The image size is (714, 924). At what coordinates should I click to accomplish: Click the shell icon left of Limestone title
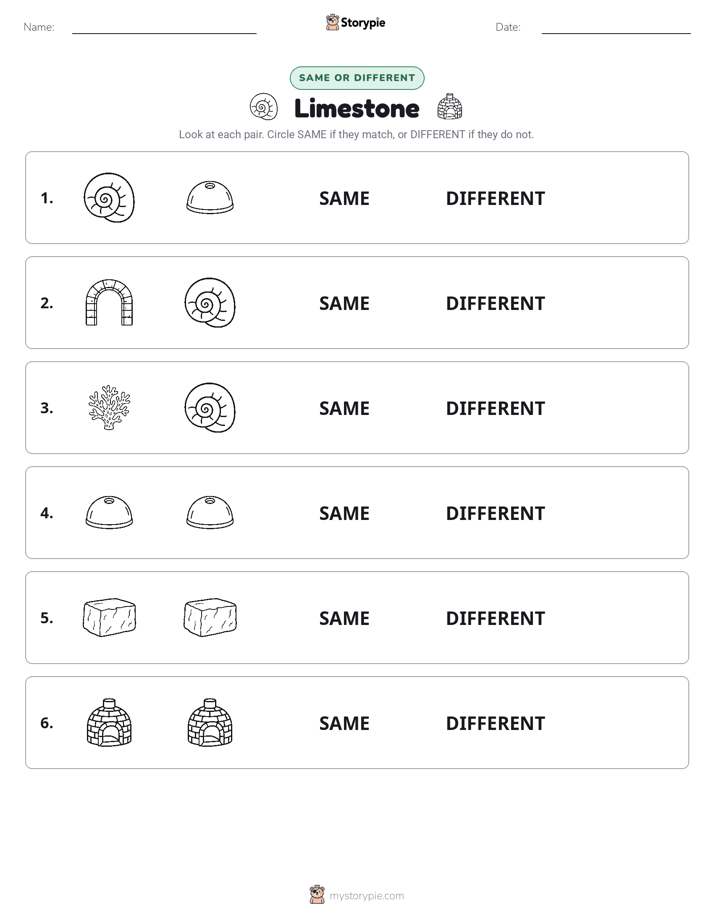click(x=263, y=107)
